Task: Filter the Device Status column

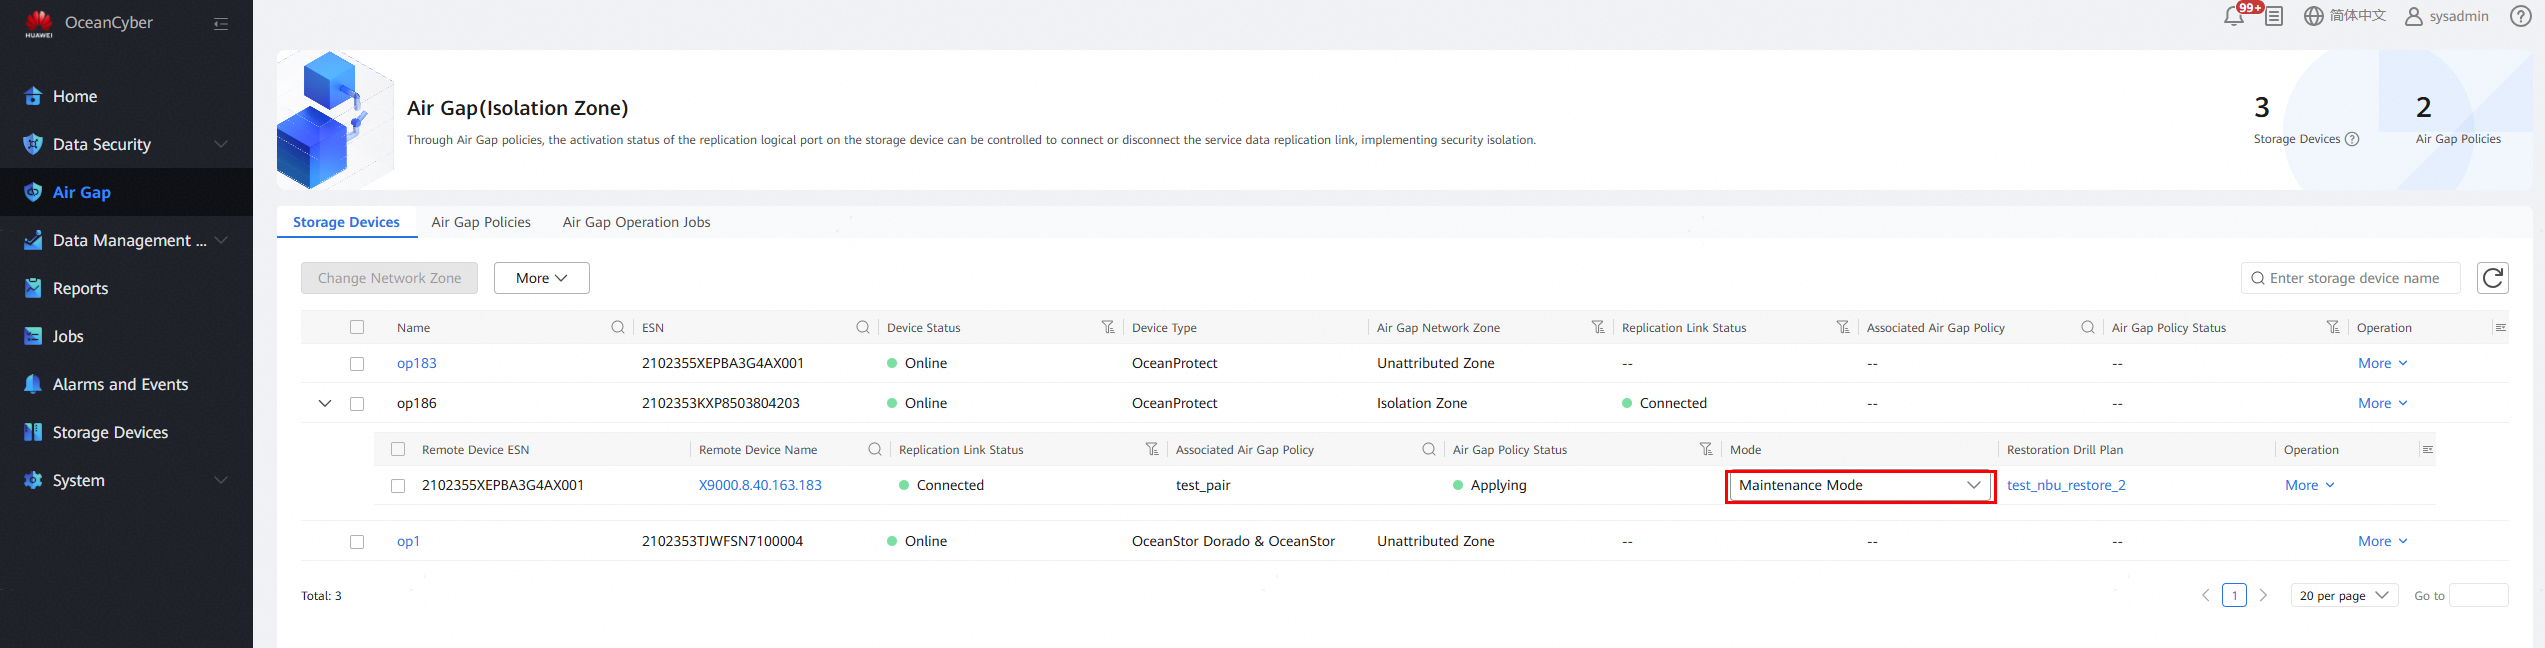Action: click(x=1108, y=327)
